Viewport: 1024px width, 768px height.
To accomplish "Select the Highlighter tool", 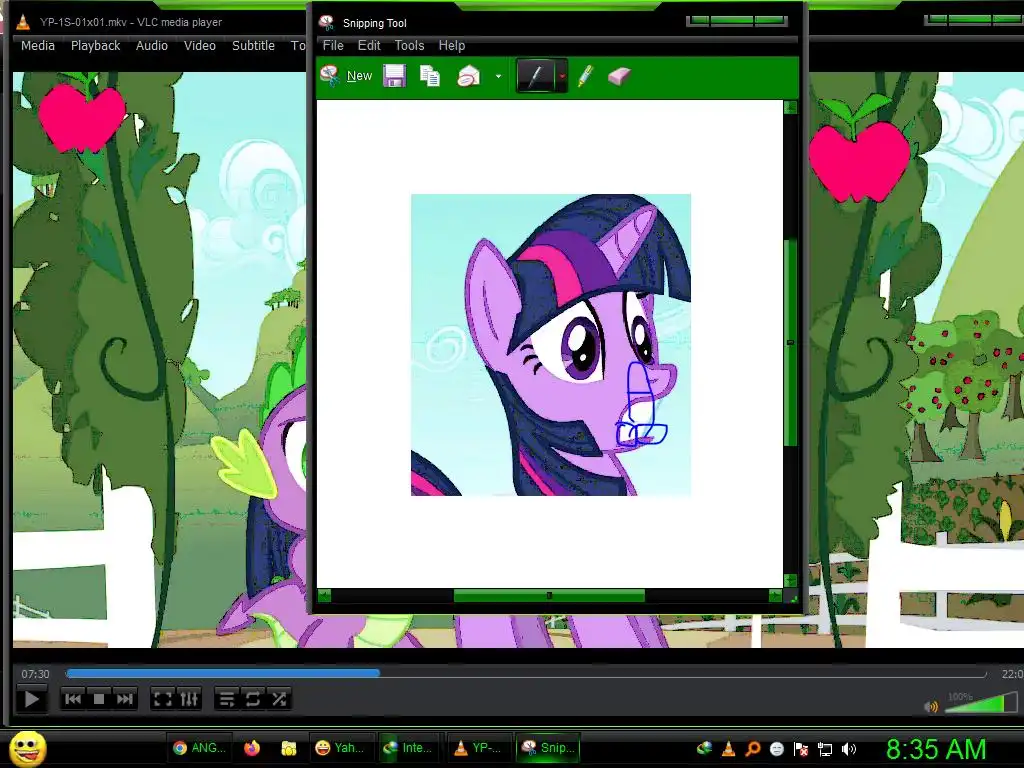I will [586, 76].
